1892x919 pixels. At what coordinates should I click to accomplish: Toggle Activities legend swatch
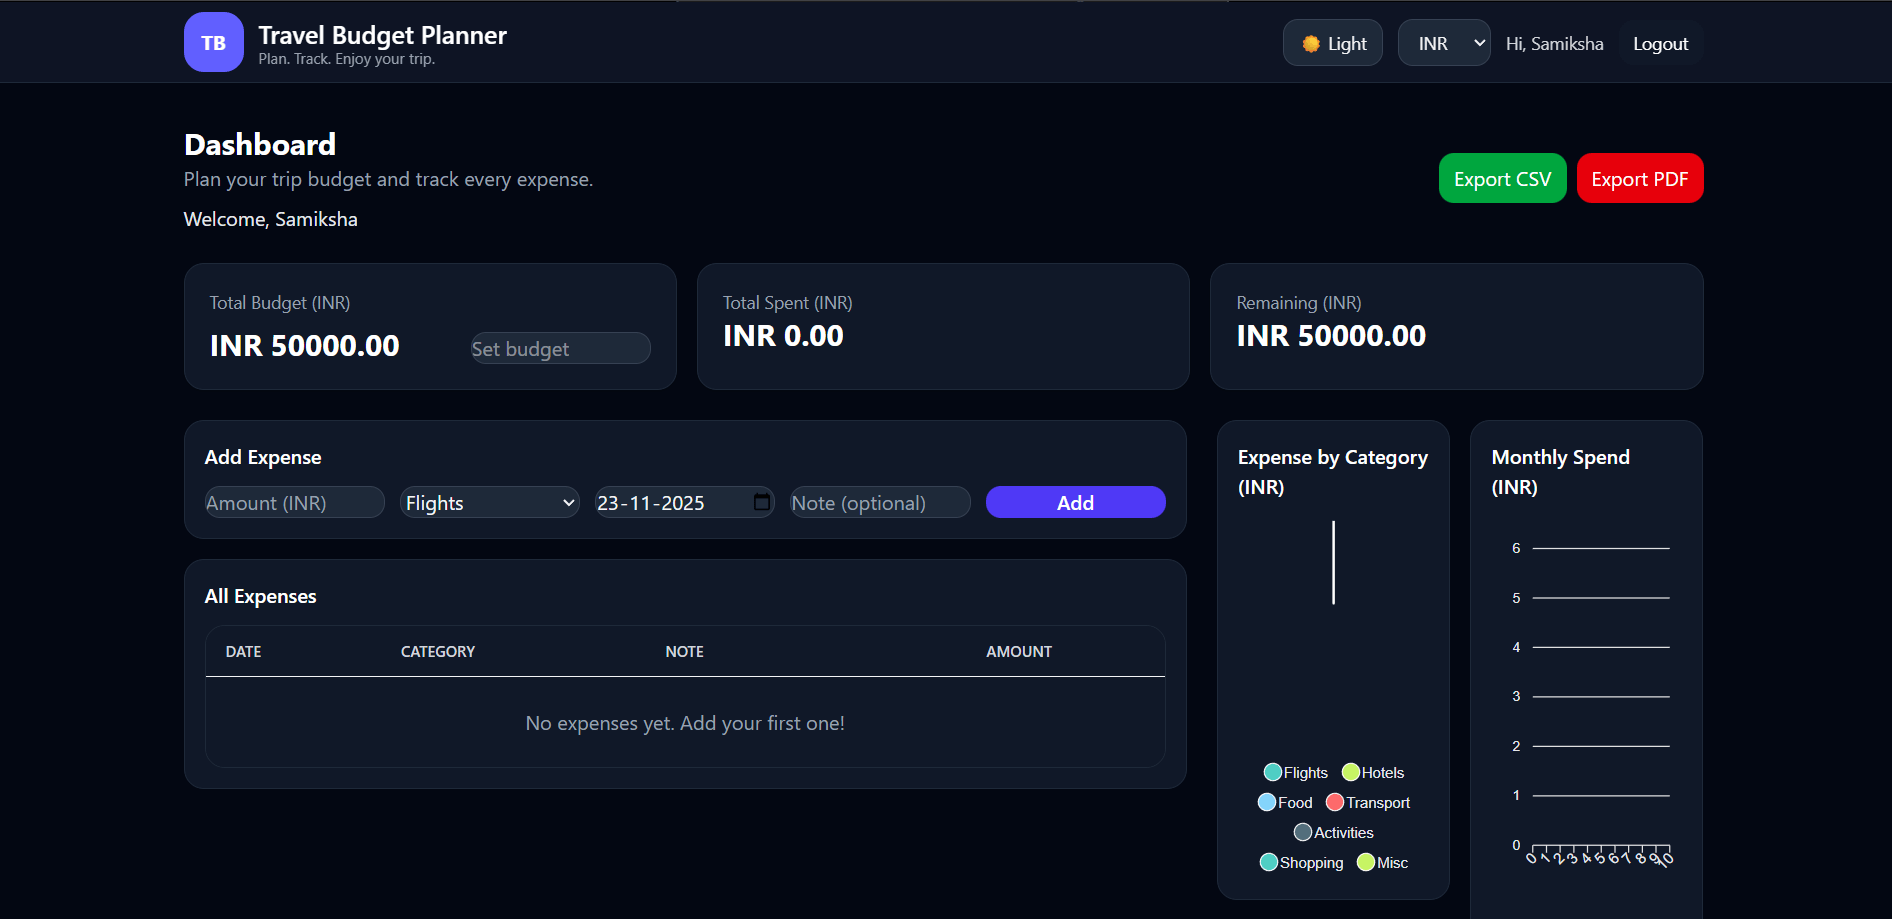click(1303, 832)
